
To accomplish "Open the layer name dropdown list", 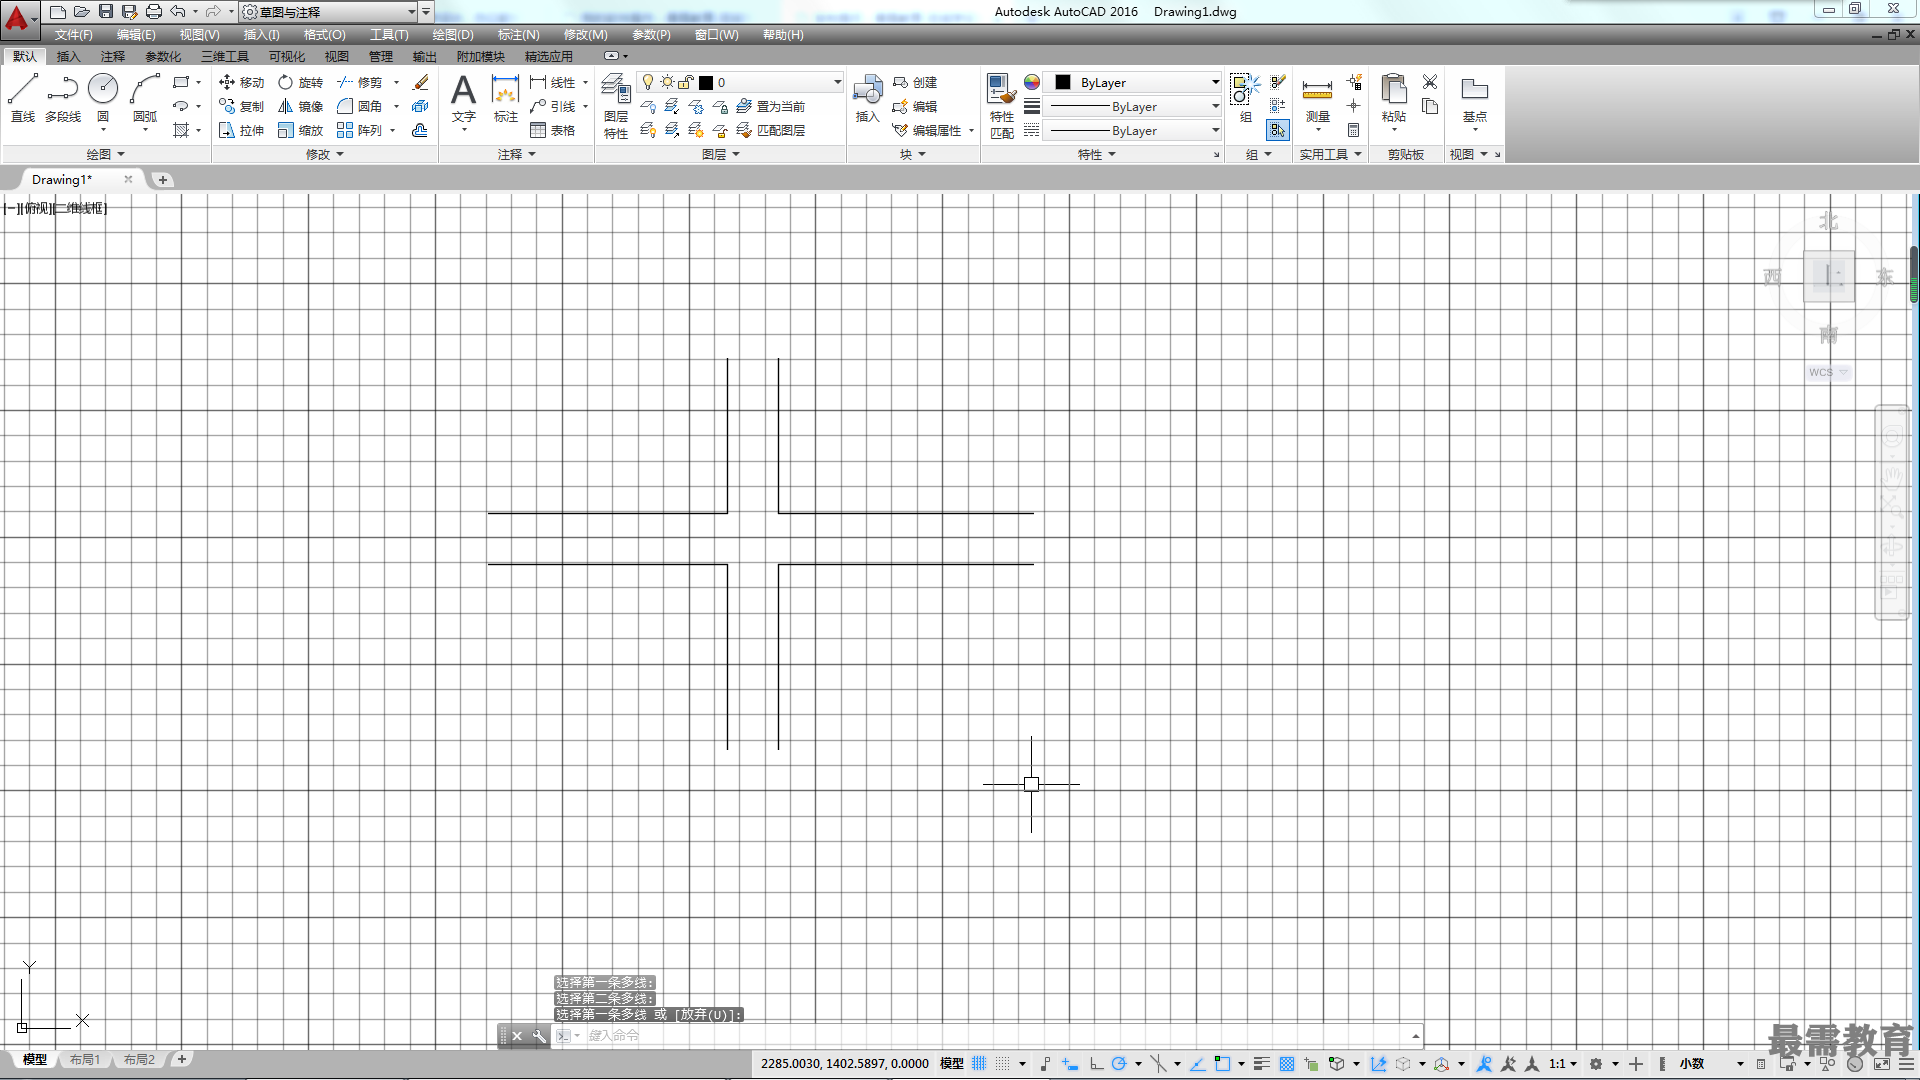I will point(741,82).
